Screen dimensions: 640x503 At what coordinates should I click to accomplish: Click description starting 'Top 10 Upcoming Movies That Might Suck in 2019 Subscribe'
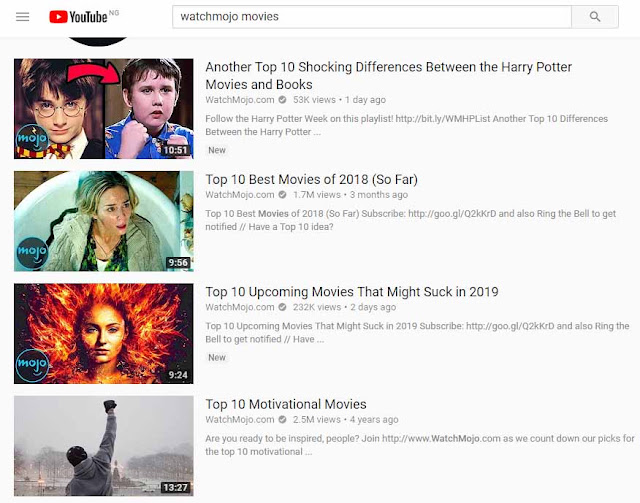(417, 332)
